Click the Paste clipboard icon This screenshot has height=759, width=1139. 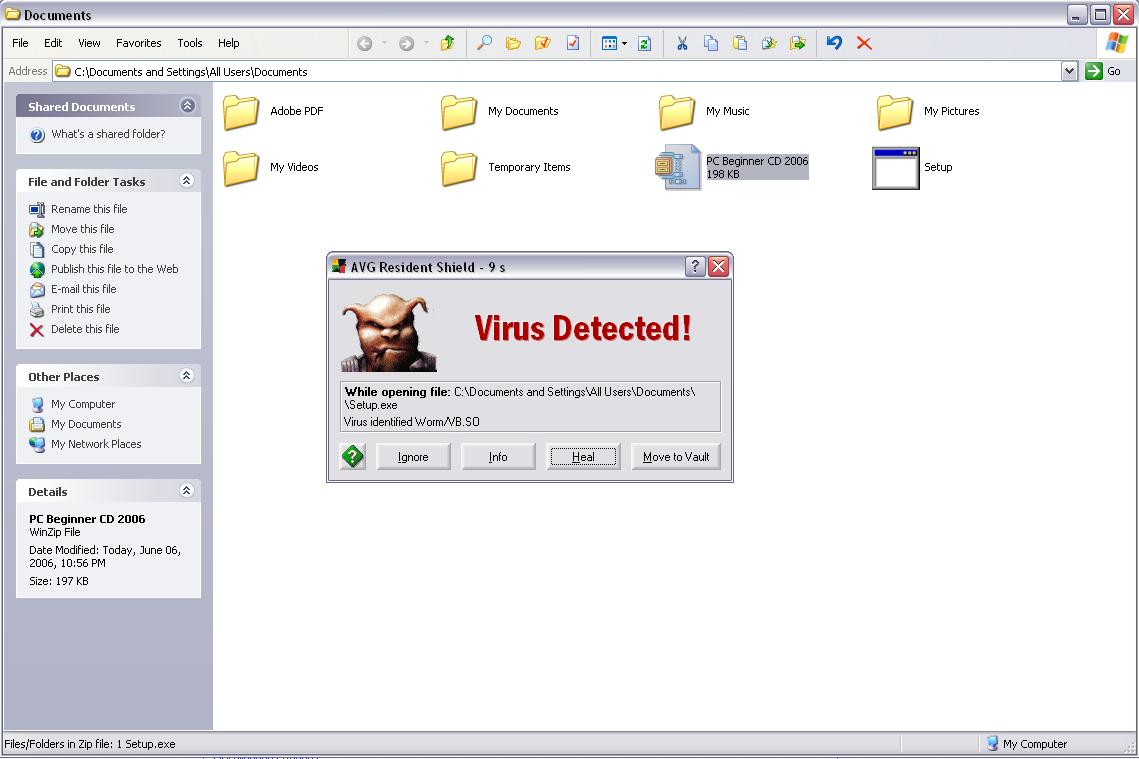coord(739,44)
